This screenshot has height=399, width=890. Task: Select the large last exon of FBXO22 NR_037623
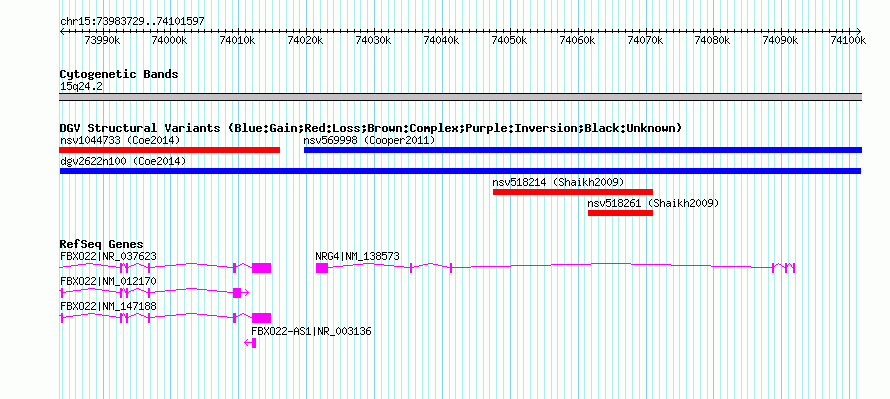[x=262, y=268]
